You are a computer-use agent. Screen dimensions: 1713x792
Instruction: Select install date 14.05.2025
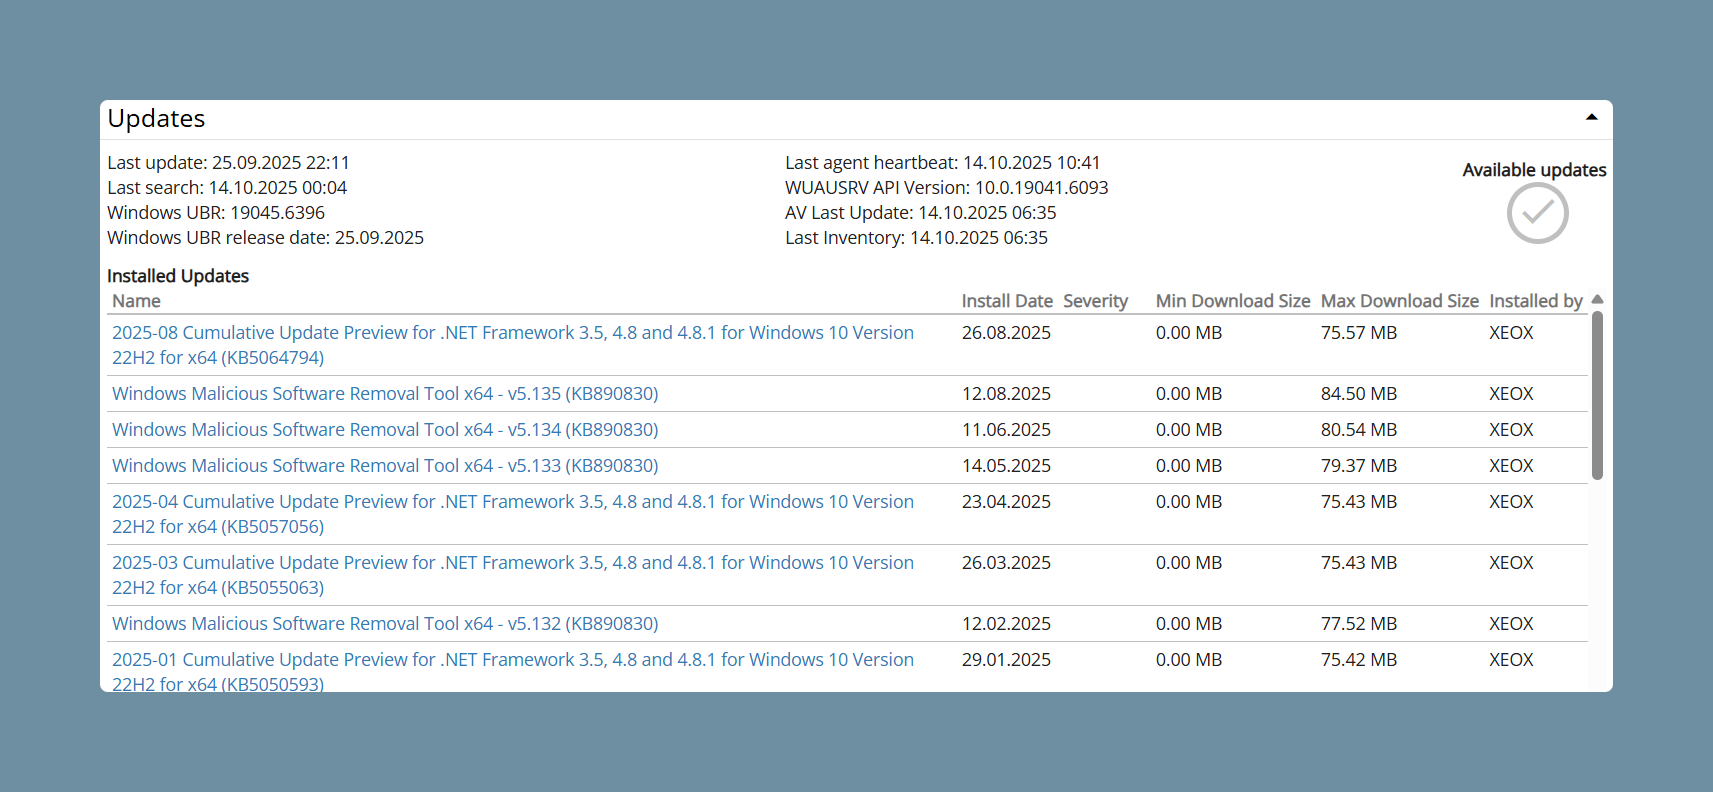point(1006,466)
